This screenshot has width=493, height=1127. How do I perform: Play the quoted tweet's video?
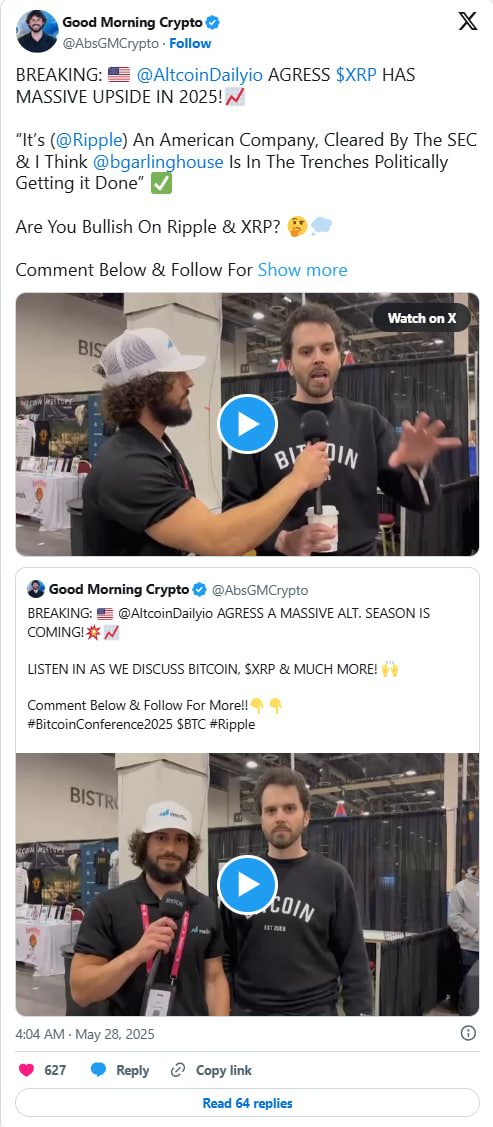coord(247,885)
